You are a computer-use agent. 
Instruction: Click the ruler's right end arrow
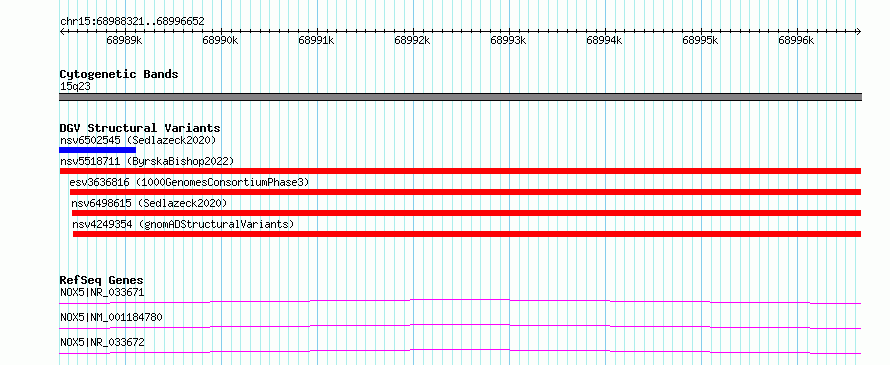859,31
